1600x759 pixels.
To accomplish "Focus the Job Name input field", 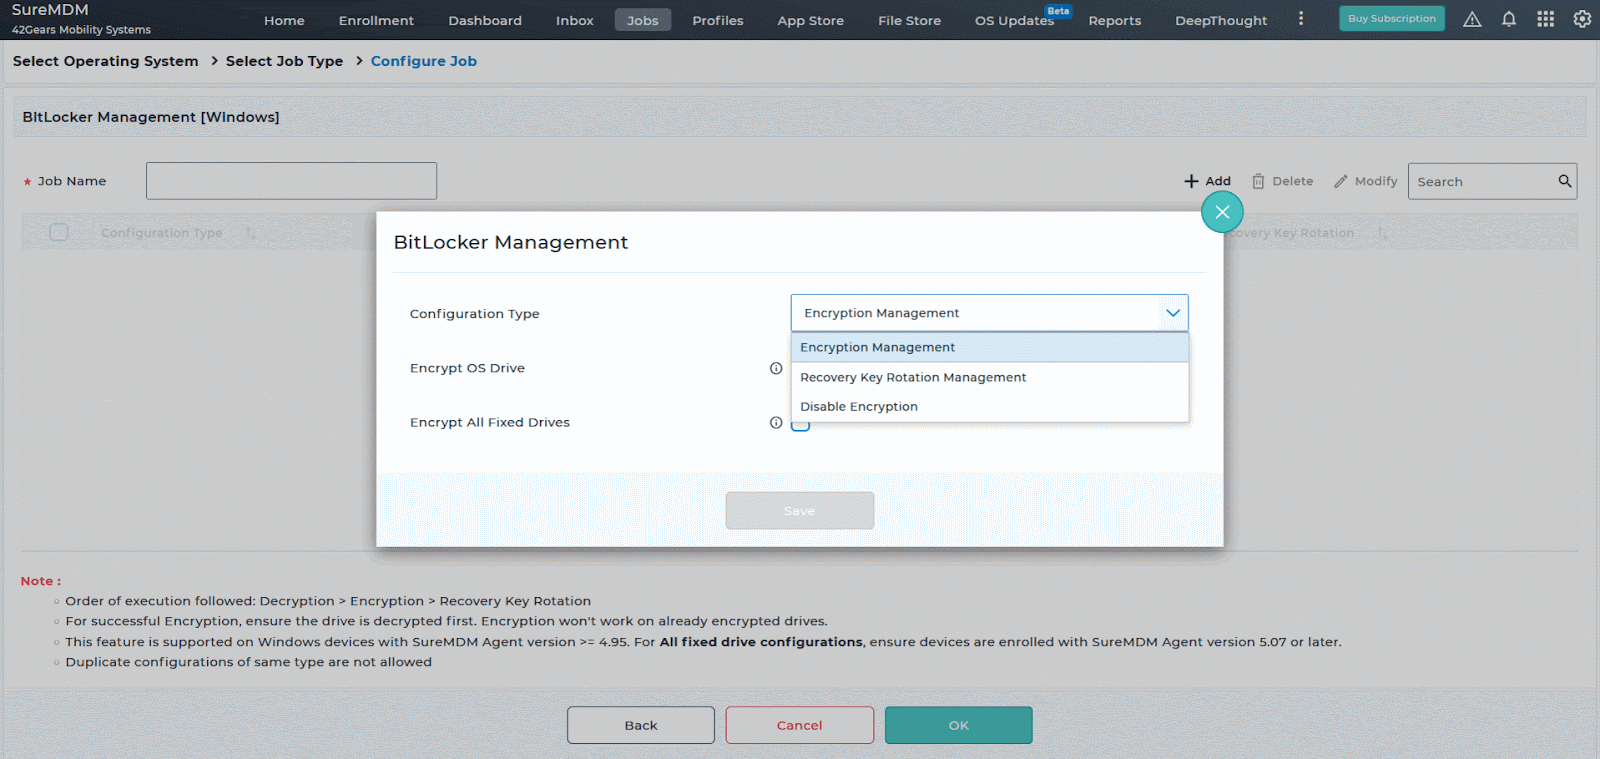I will (291, 181).
